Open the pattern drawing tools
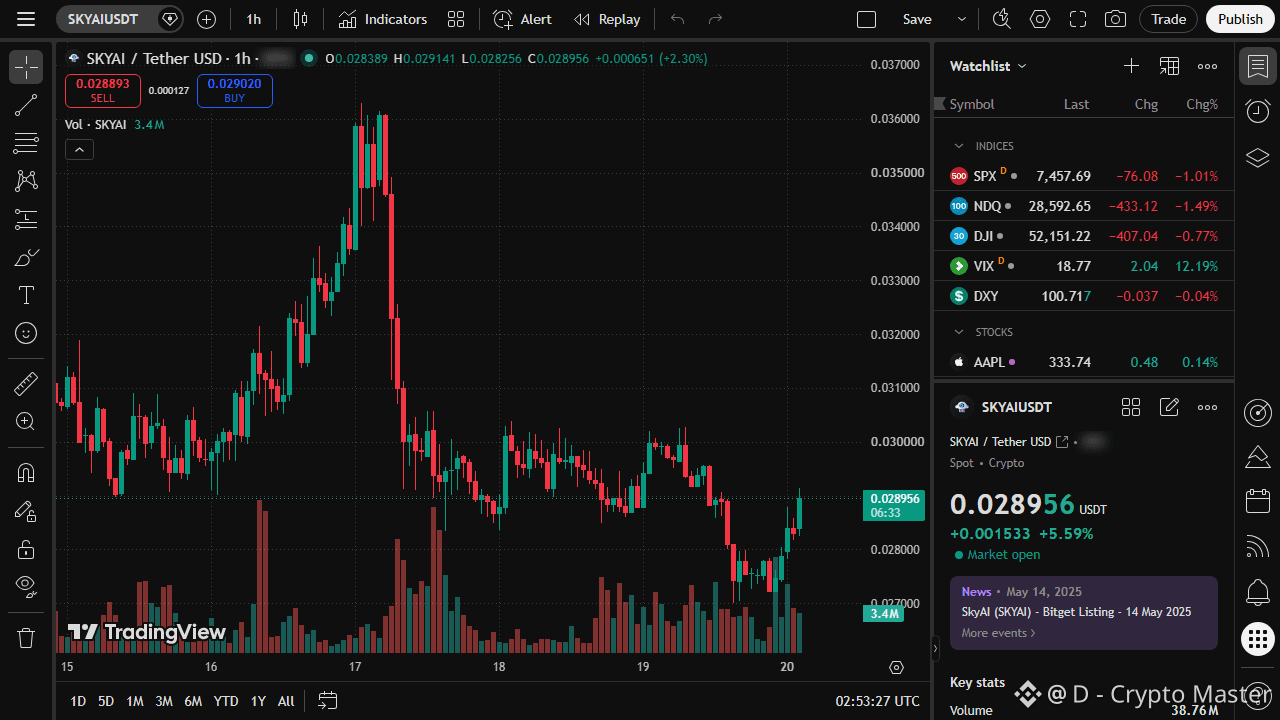Image resolution: width=1280 pixels, height=720 pixels. [x=26, y=181]
